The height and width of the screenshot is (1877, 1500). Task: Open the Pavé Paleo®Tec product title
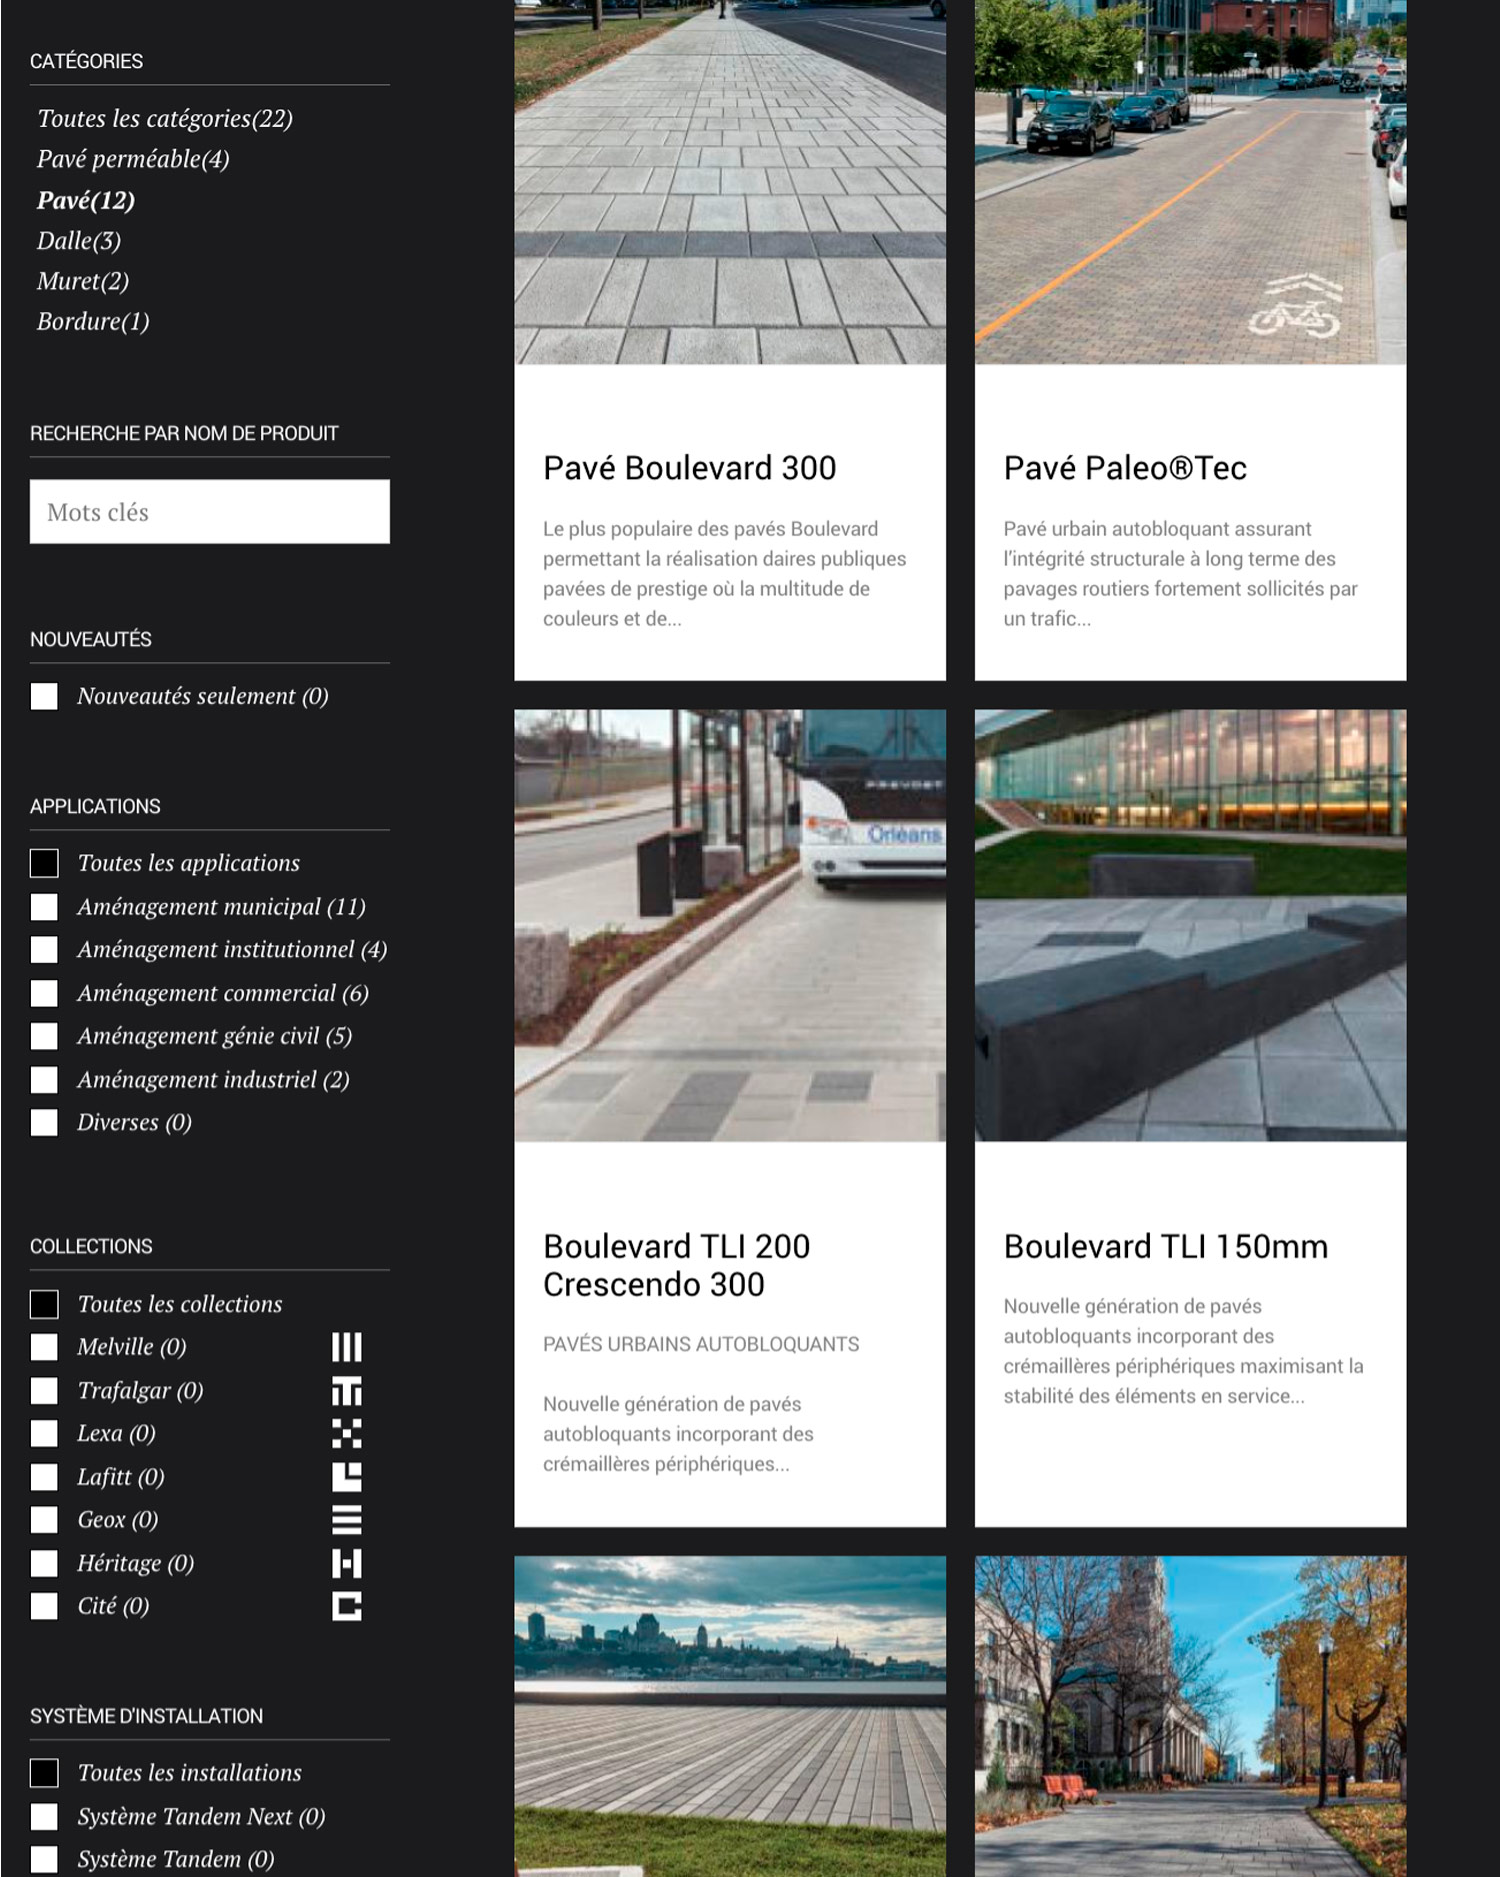(x=1125, y=468)
